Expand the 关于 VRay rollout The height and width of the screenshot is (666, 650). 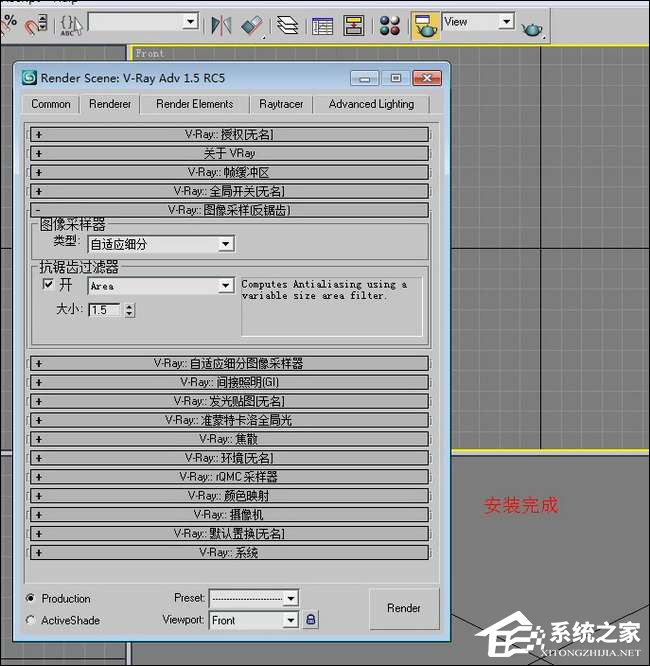[229, 153]
